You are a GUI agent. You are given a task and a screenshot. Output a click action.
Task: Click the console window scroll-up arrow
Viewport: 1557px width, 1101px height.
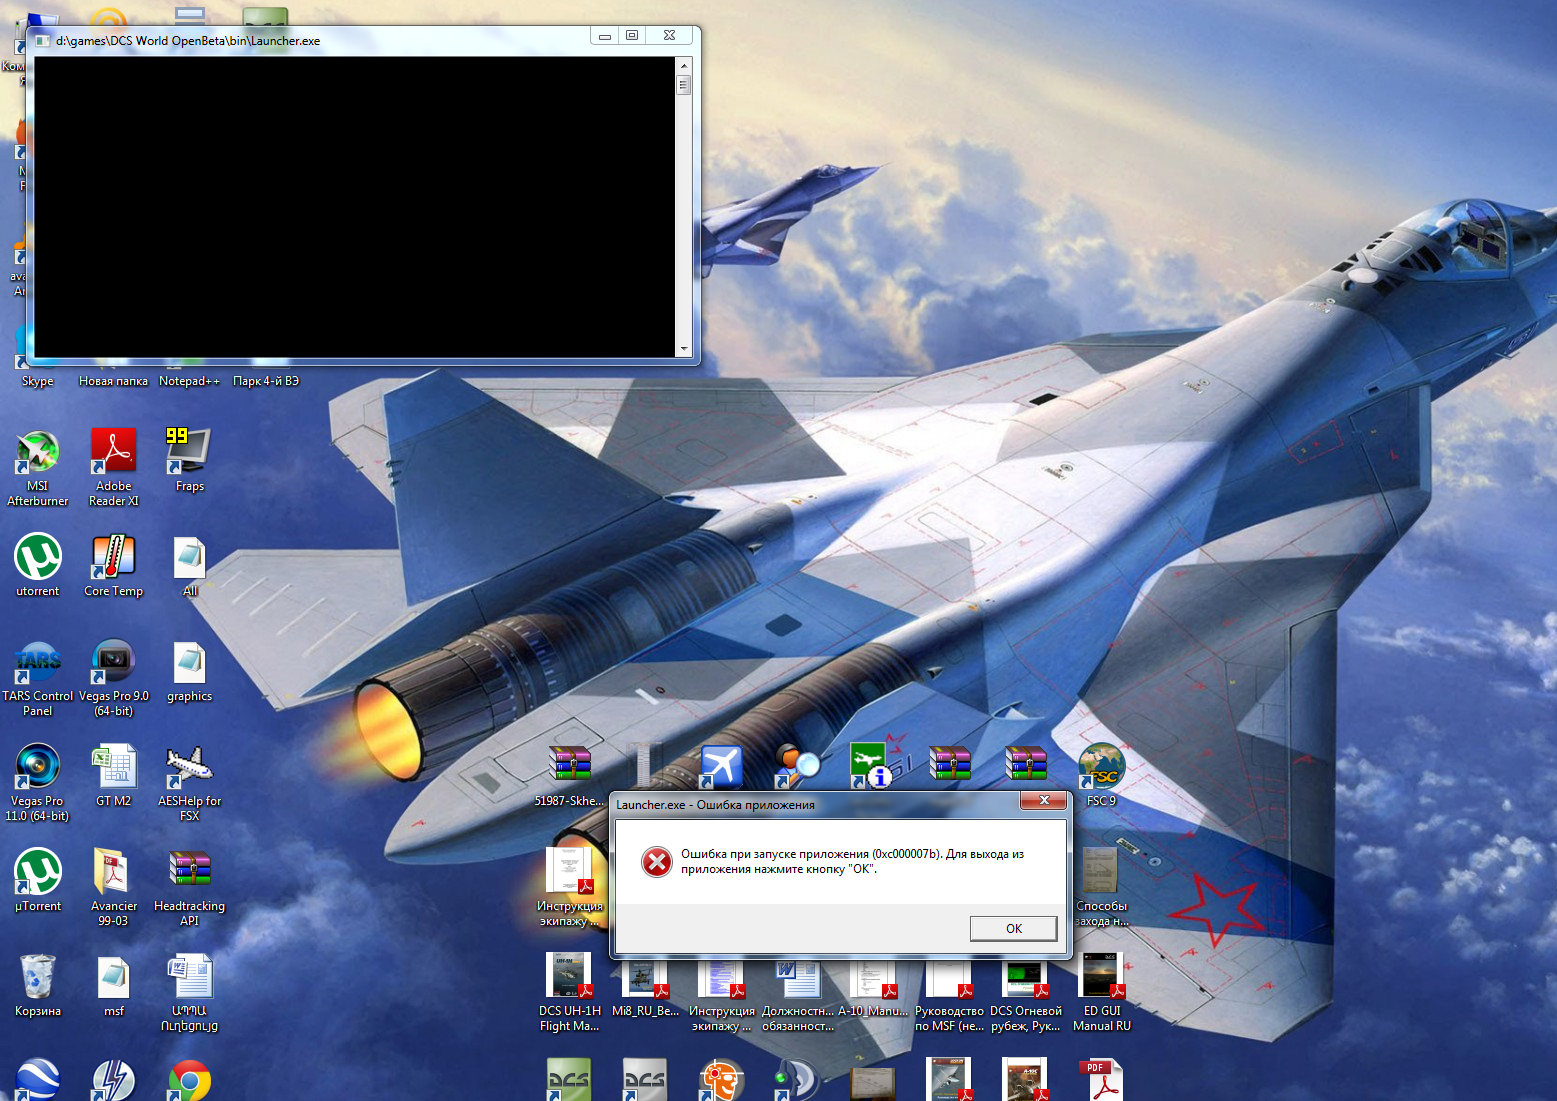[x=684, y=65]
